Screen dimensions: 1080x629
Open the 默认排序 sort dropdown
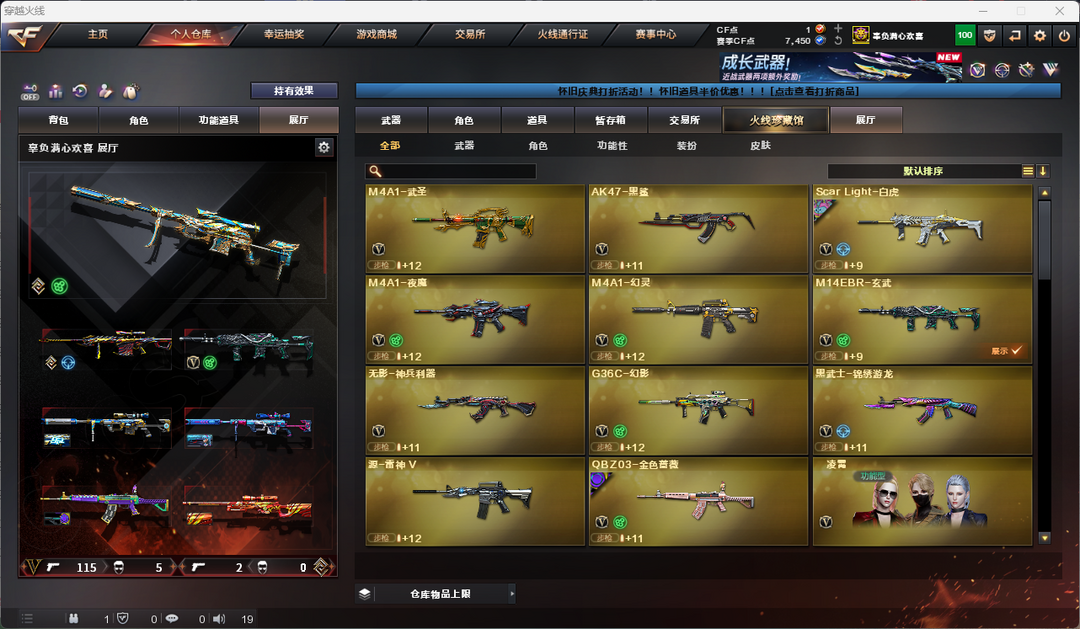[x=924, y=171]
